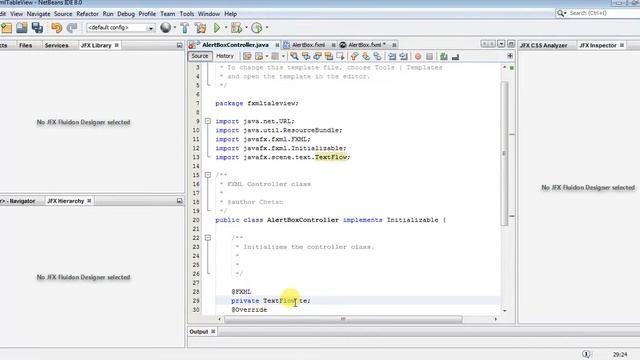The image size is (640, 360).
Task: Click the Debug project icon
Action: pyautogui.click(x=236, y=28)
